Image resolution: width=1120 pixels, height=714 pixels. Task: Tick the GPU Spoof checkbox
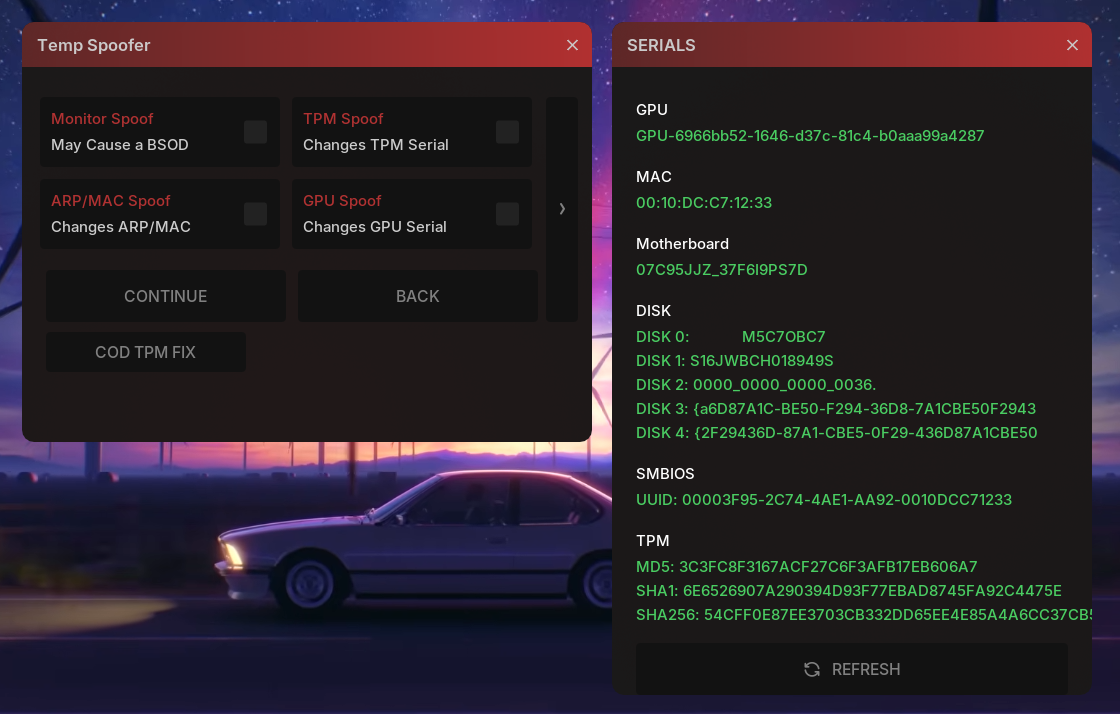coord(507,214)
